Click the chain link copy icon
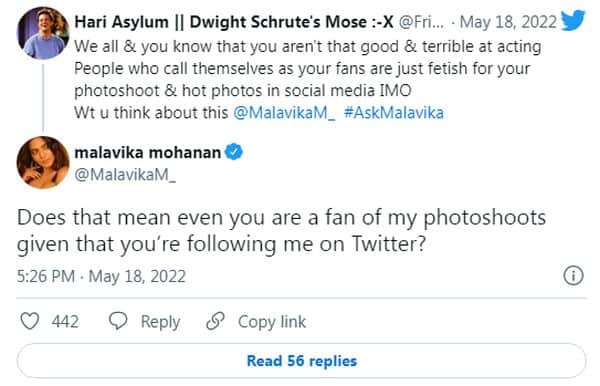Screen dimensions: 600x386 tap(215, 321)
